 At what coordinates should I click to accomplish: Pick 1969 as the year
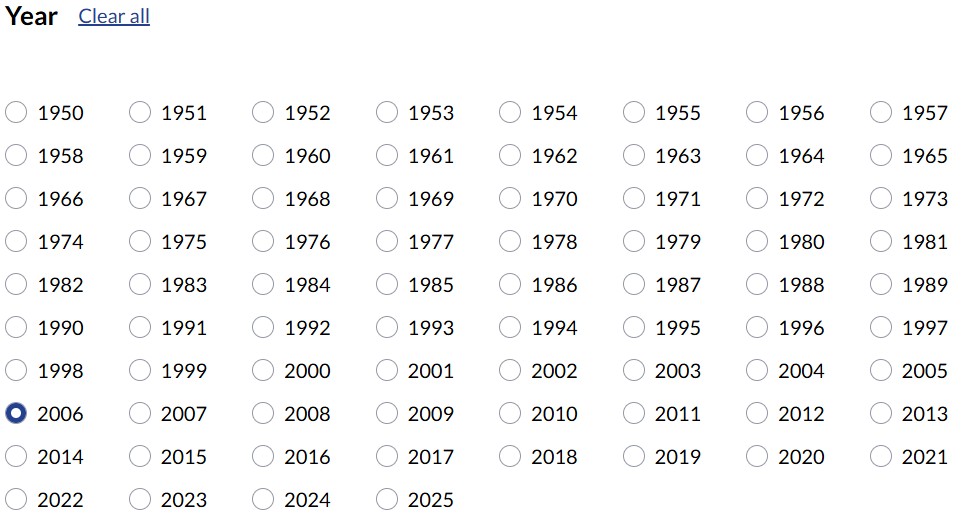pyautogui.click(x=387, y=199)
